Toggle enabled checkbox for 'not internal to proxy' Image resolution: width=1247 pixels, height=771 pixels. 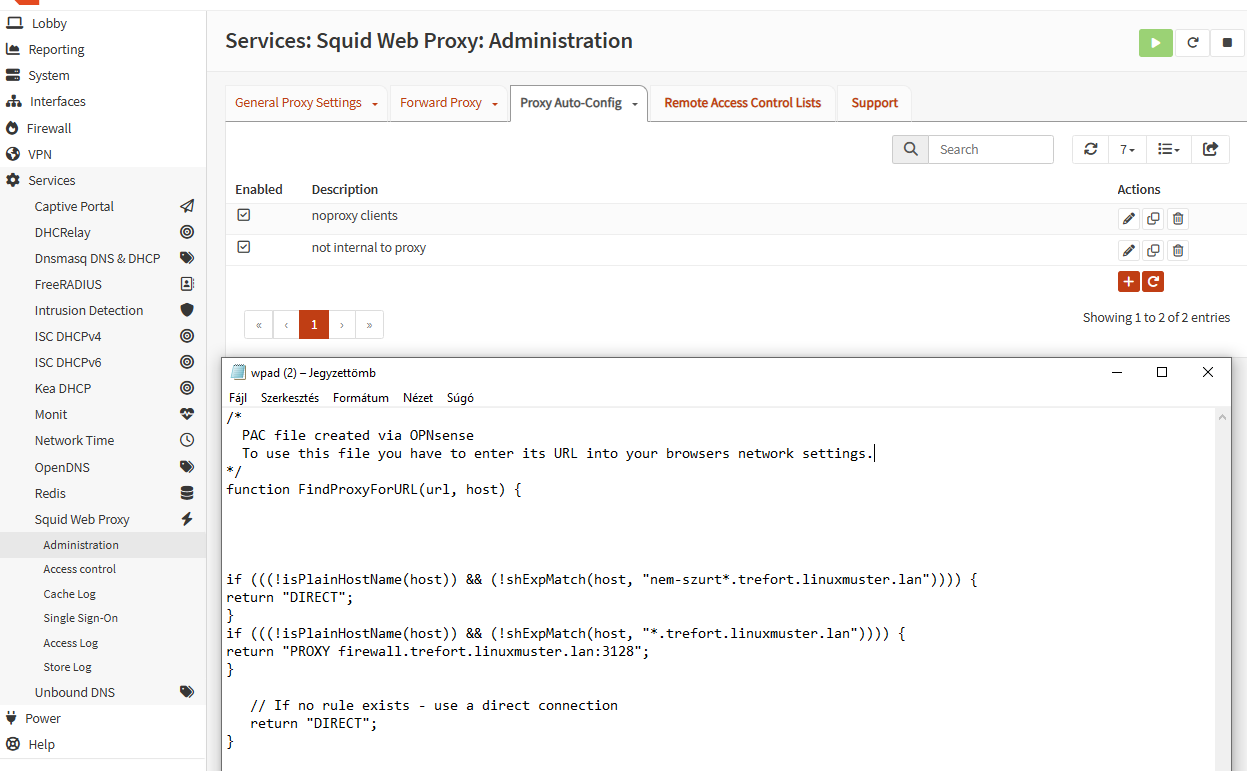(x=243, y=247)
